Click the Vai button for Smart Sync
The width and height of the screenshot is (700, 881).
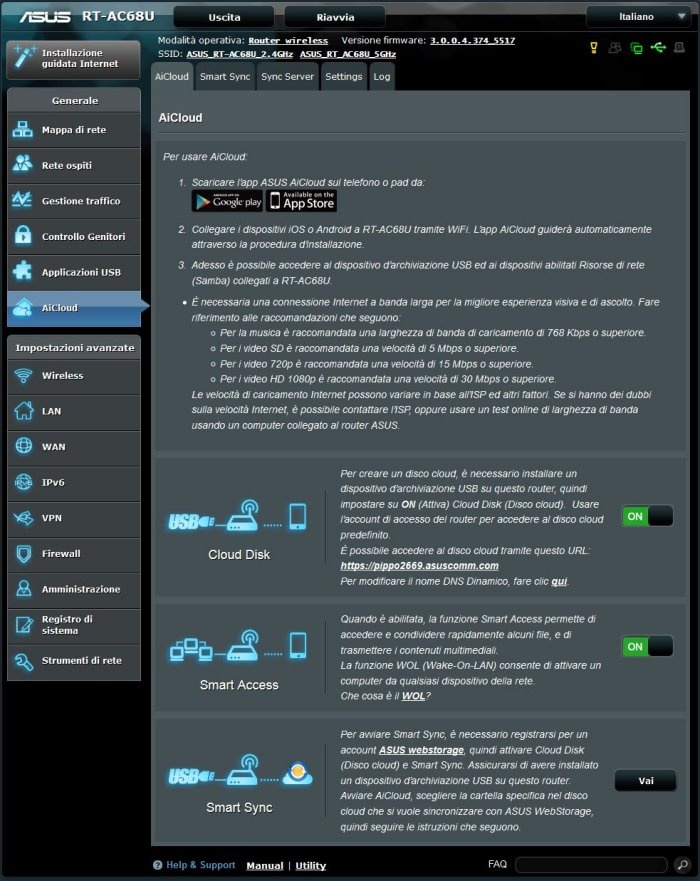tap(646, 780)
